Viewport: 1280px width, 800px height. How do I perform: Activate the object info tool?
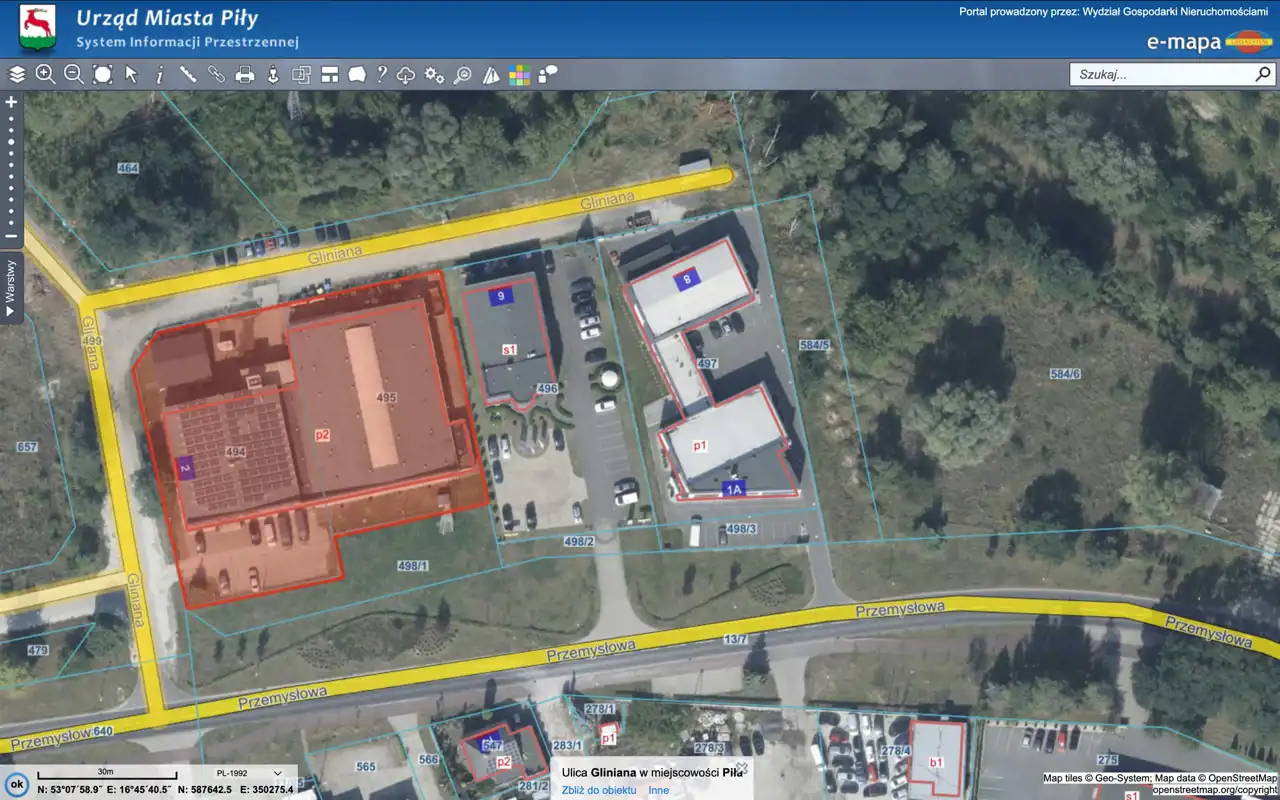coord(159,74)
